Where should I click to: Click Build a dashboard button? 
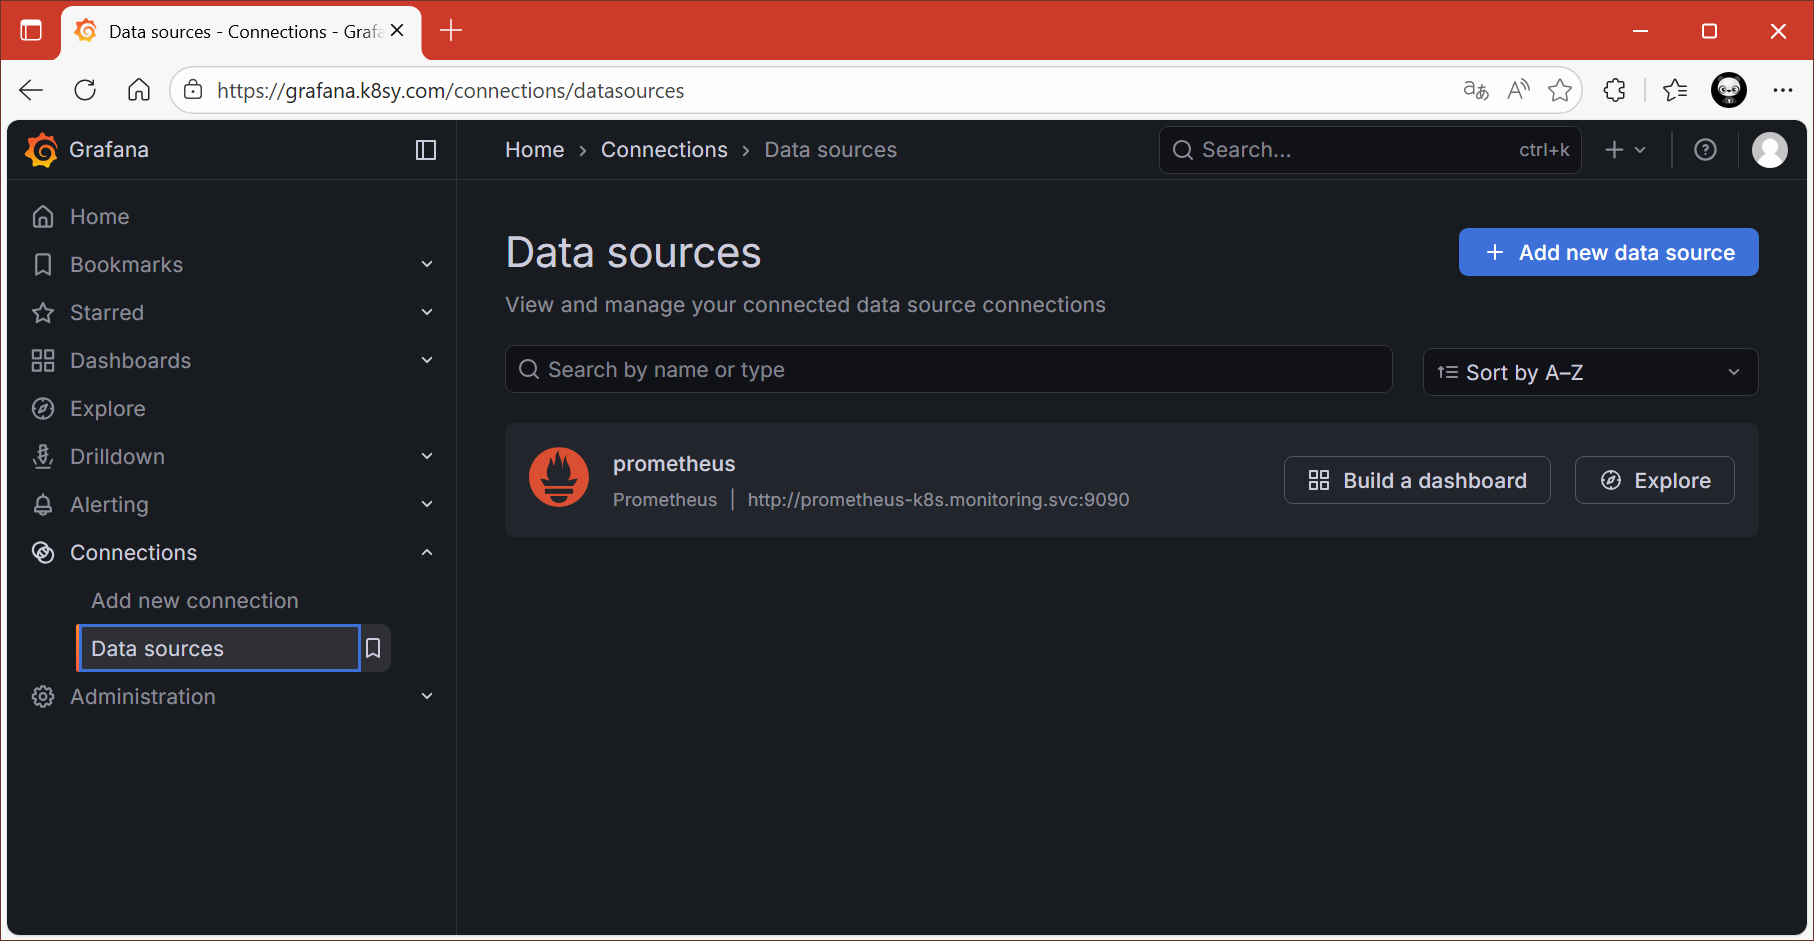(x=1417, y=480)
